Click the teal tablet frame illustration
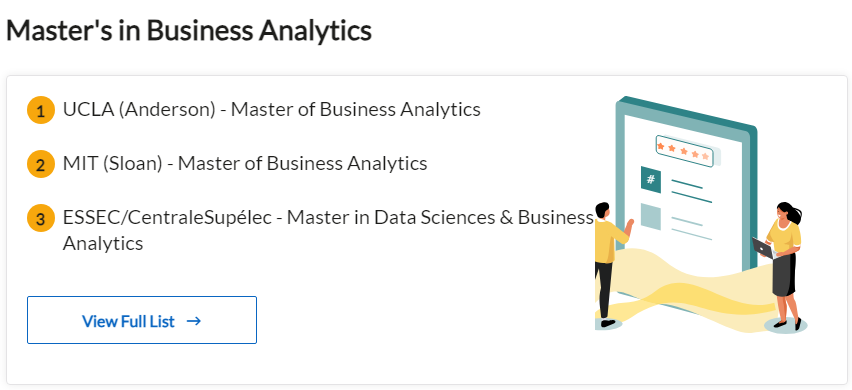 pos(686,204)
